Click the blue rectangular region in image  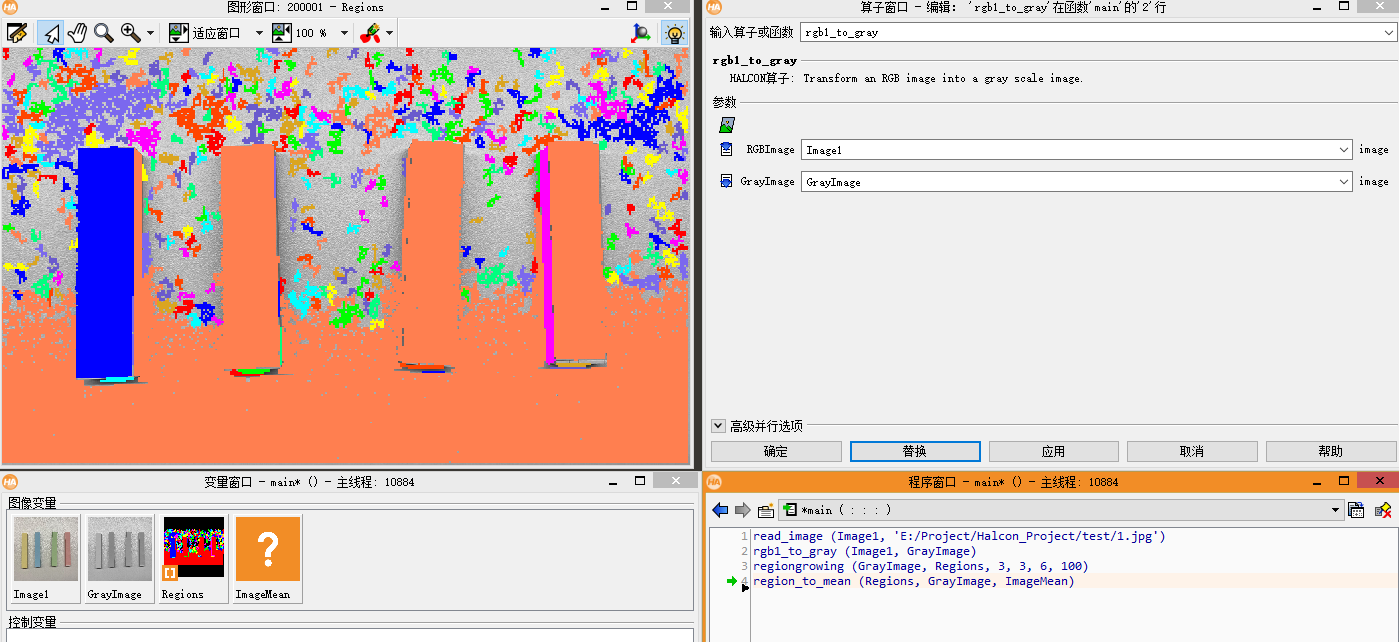104,262
